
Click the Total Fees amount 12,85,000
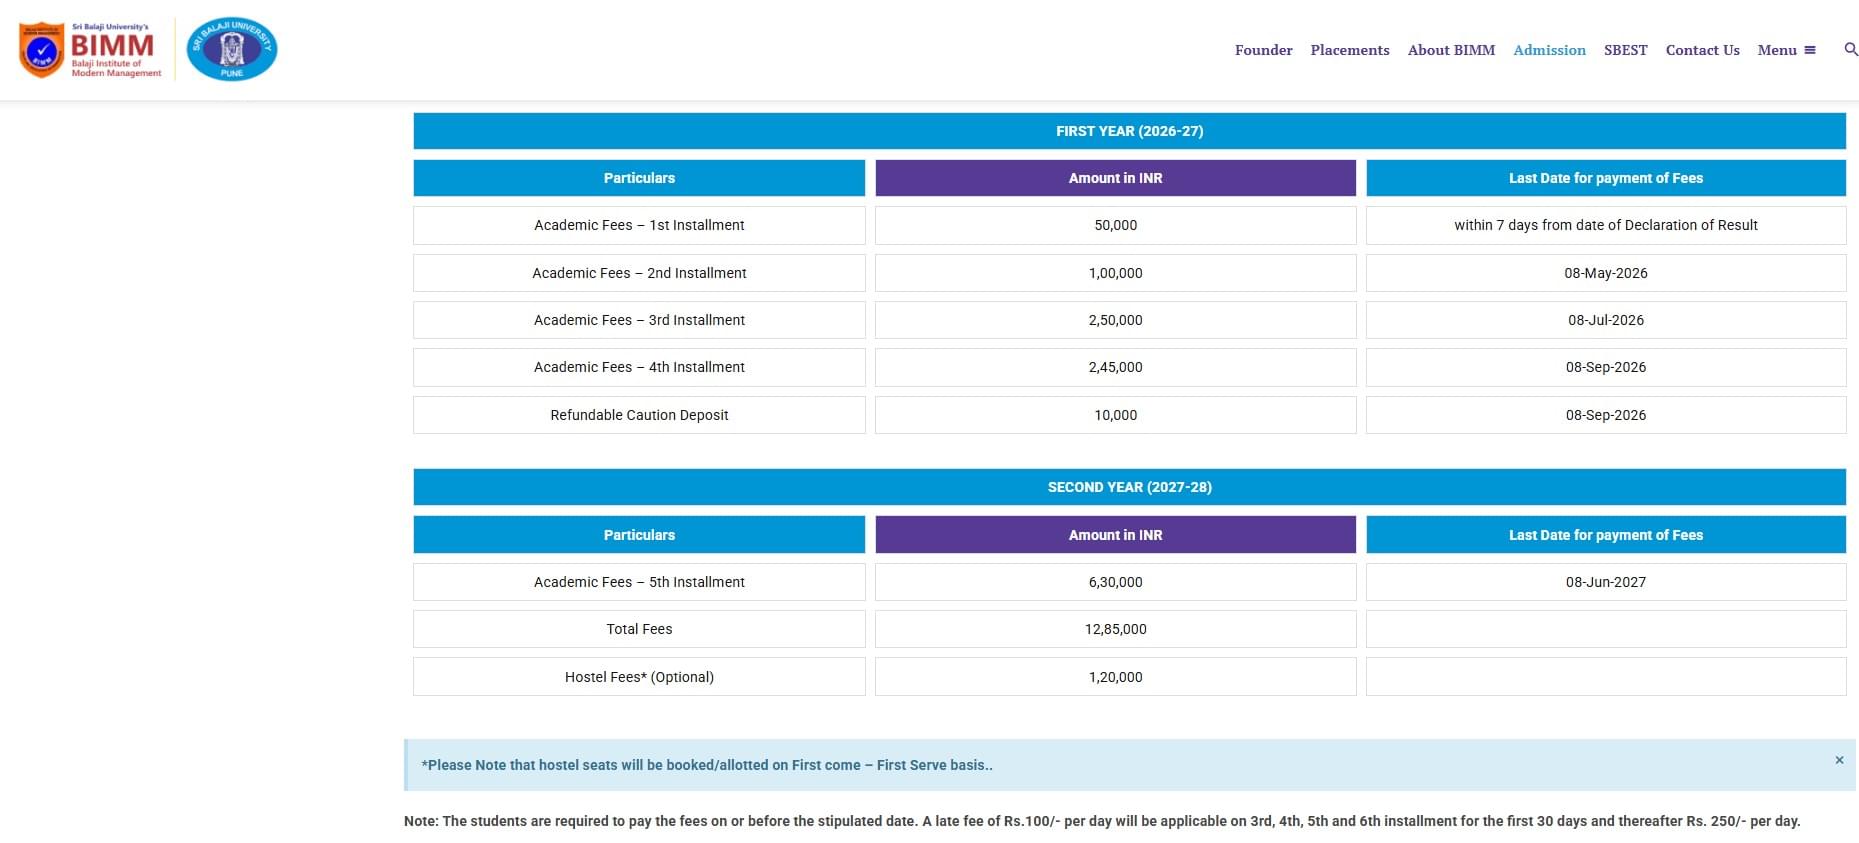[1115, 629]
